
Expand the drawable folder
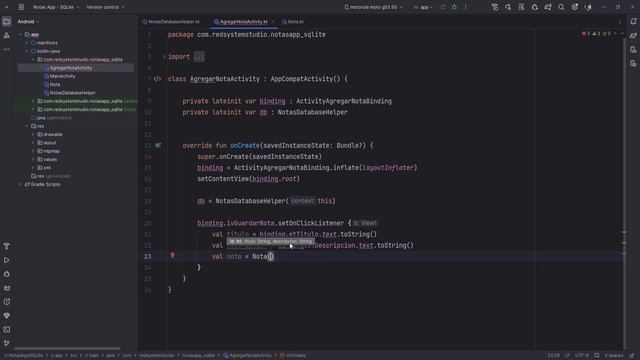click(x=33, y=134)
